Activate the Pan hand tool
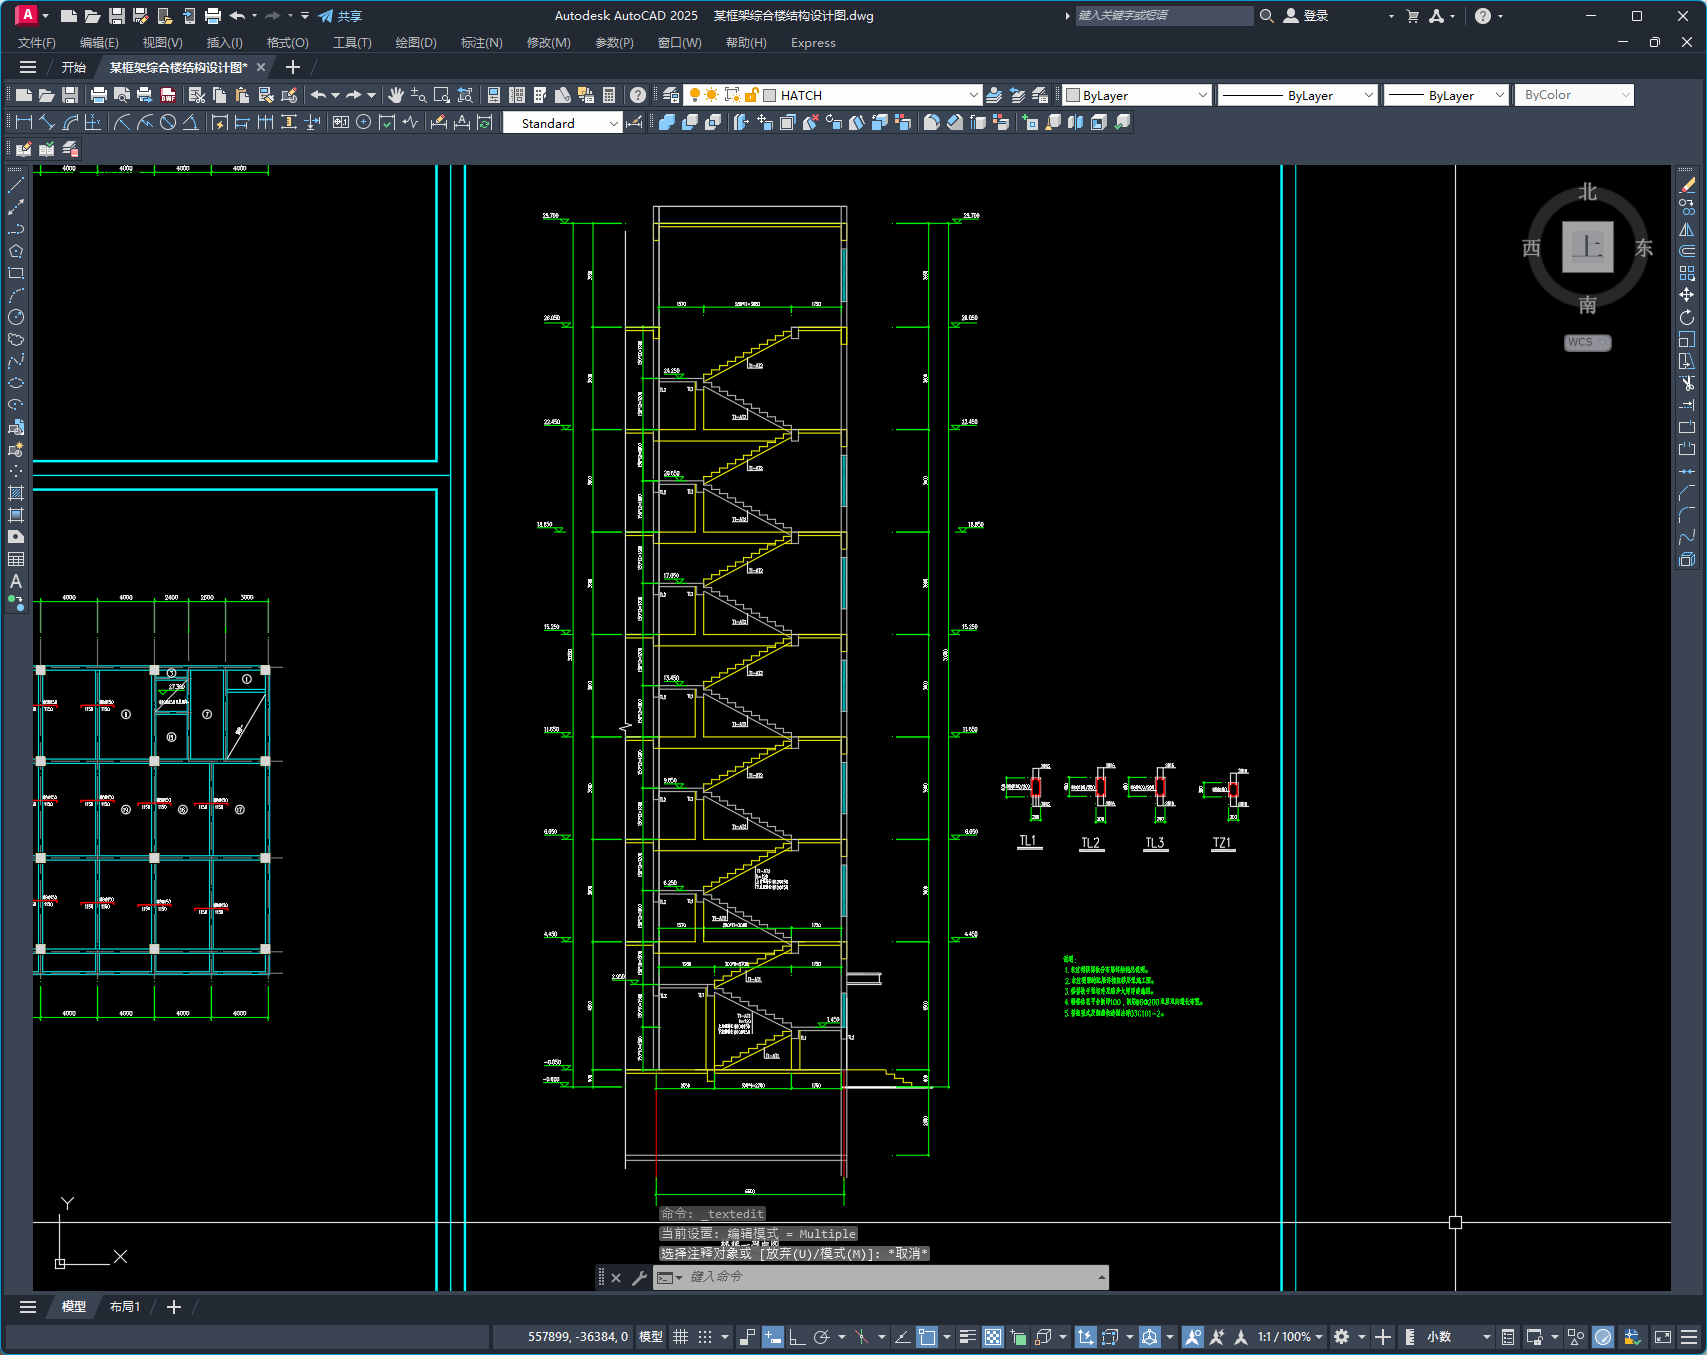The height and width of the screenshot is (1355, 1707). [x=396, y=95]
